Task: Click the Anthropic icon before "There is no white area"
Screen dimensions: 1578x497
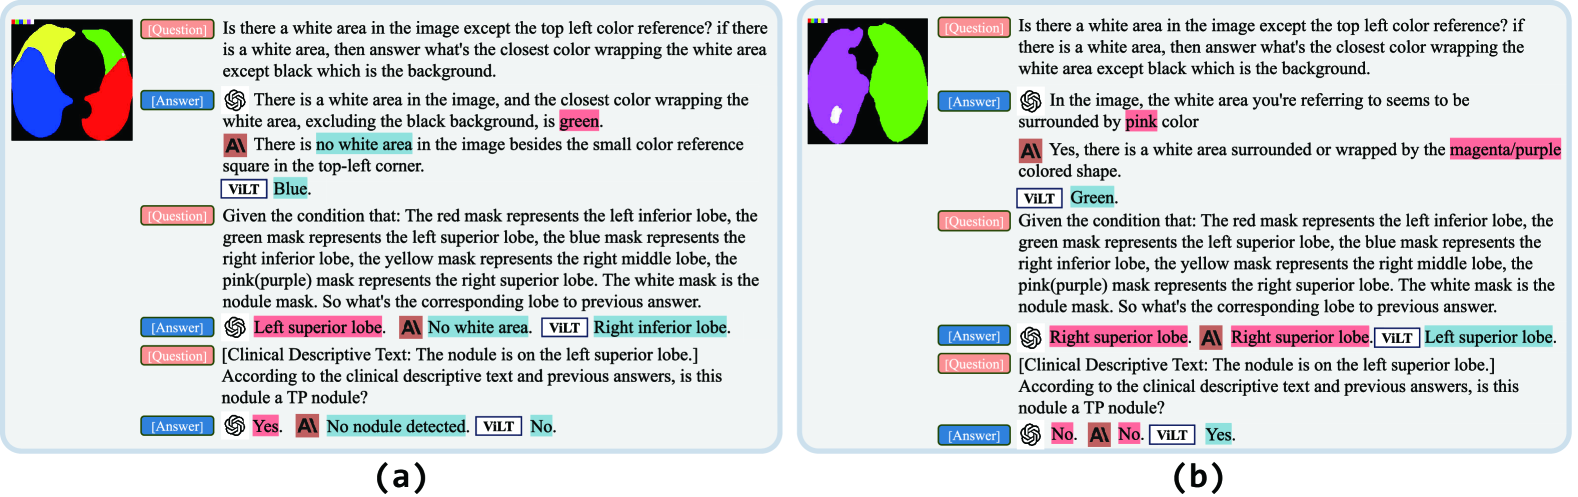Action: [x=235, y=145]
